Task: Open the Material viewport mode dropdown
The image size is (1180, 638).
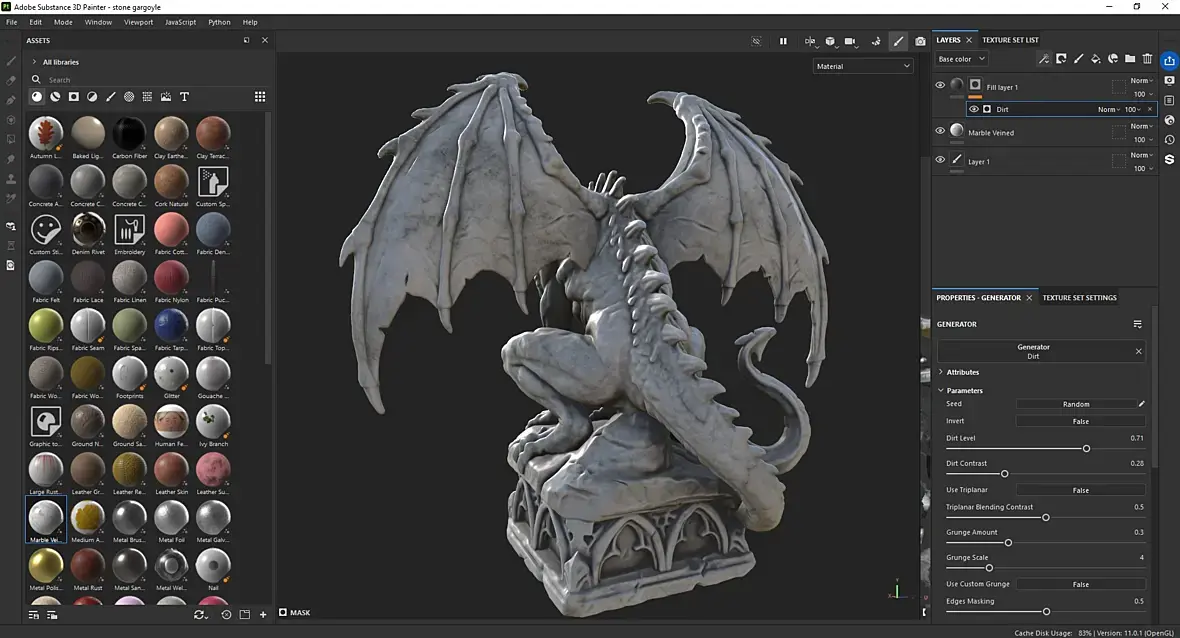Action: pos(862,66)
